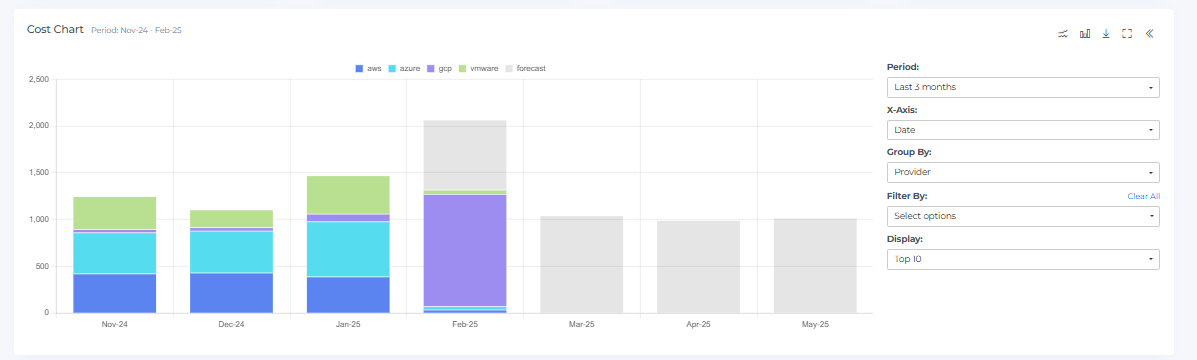This screenshot has width=1197, height=360.
Task: Collapse the options side panel
Action: point(1149,34)
